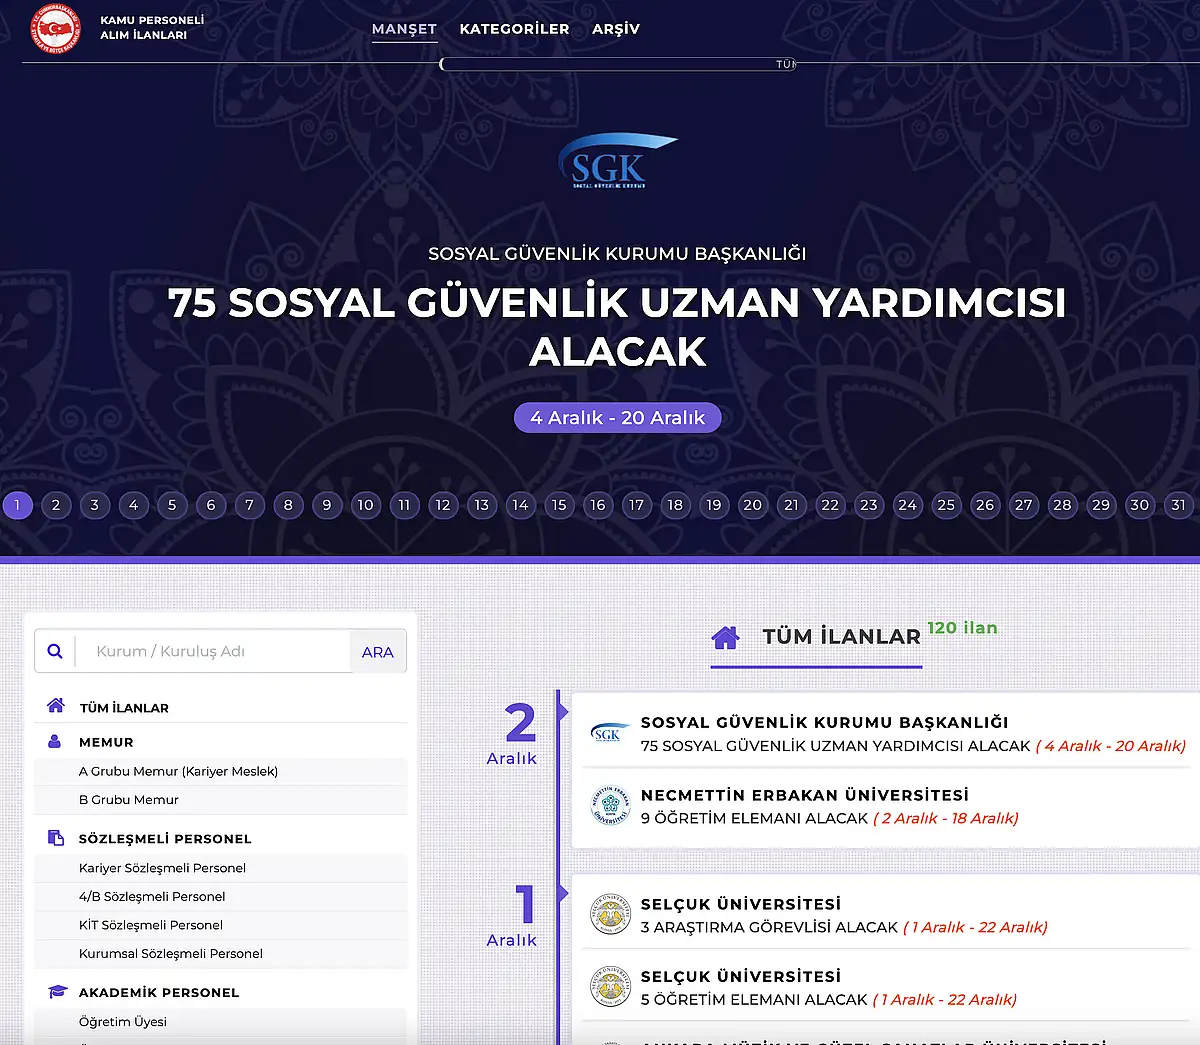Click the 120 ilan count label

(x=962, y=628)
